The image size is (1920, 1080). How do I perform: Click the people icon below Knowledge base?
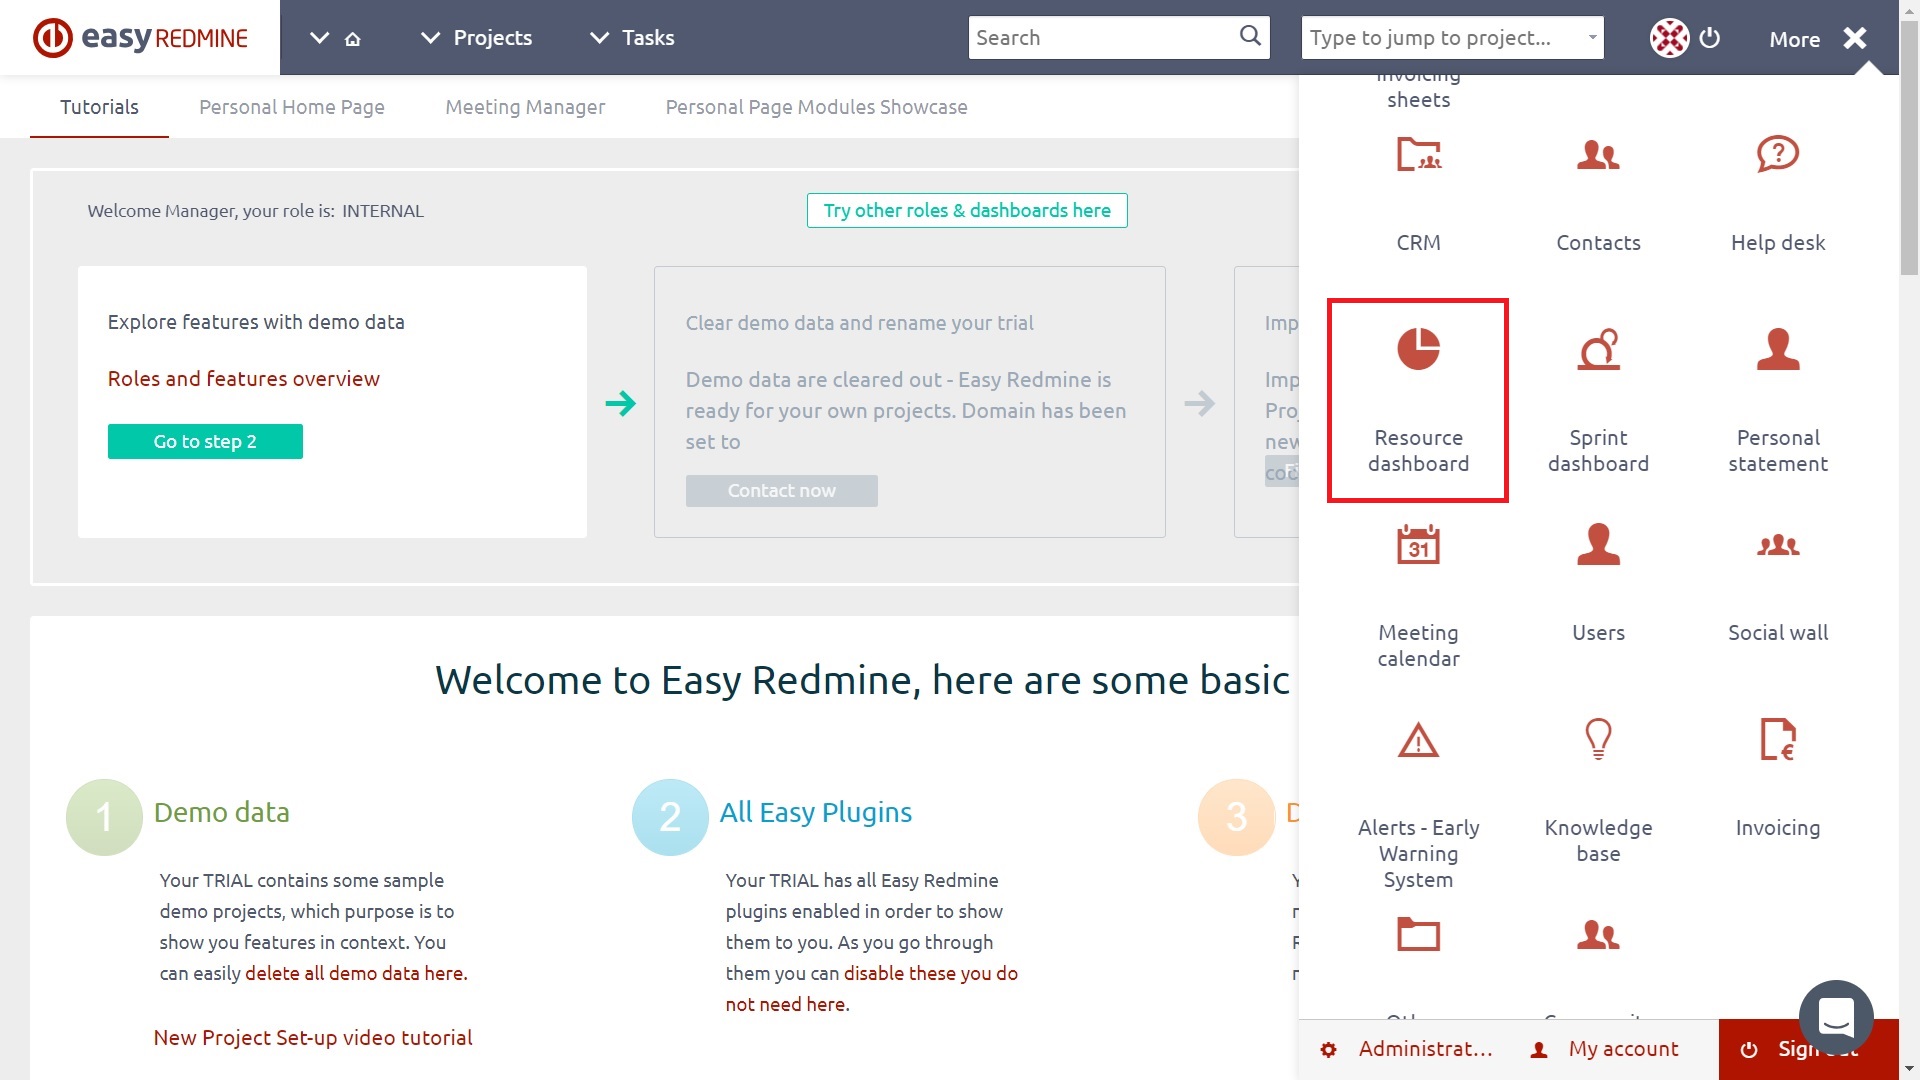click(1598, 935)
